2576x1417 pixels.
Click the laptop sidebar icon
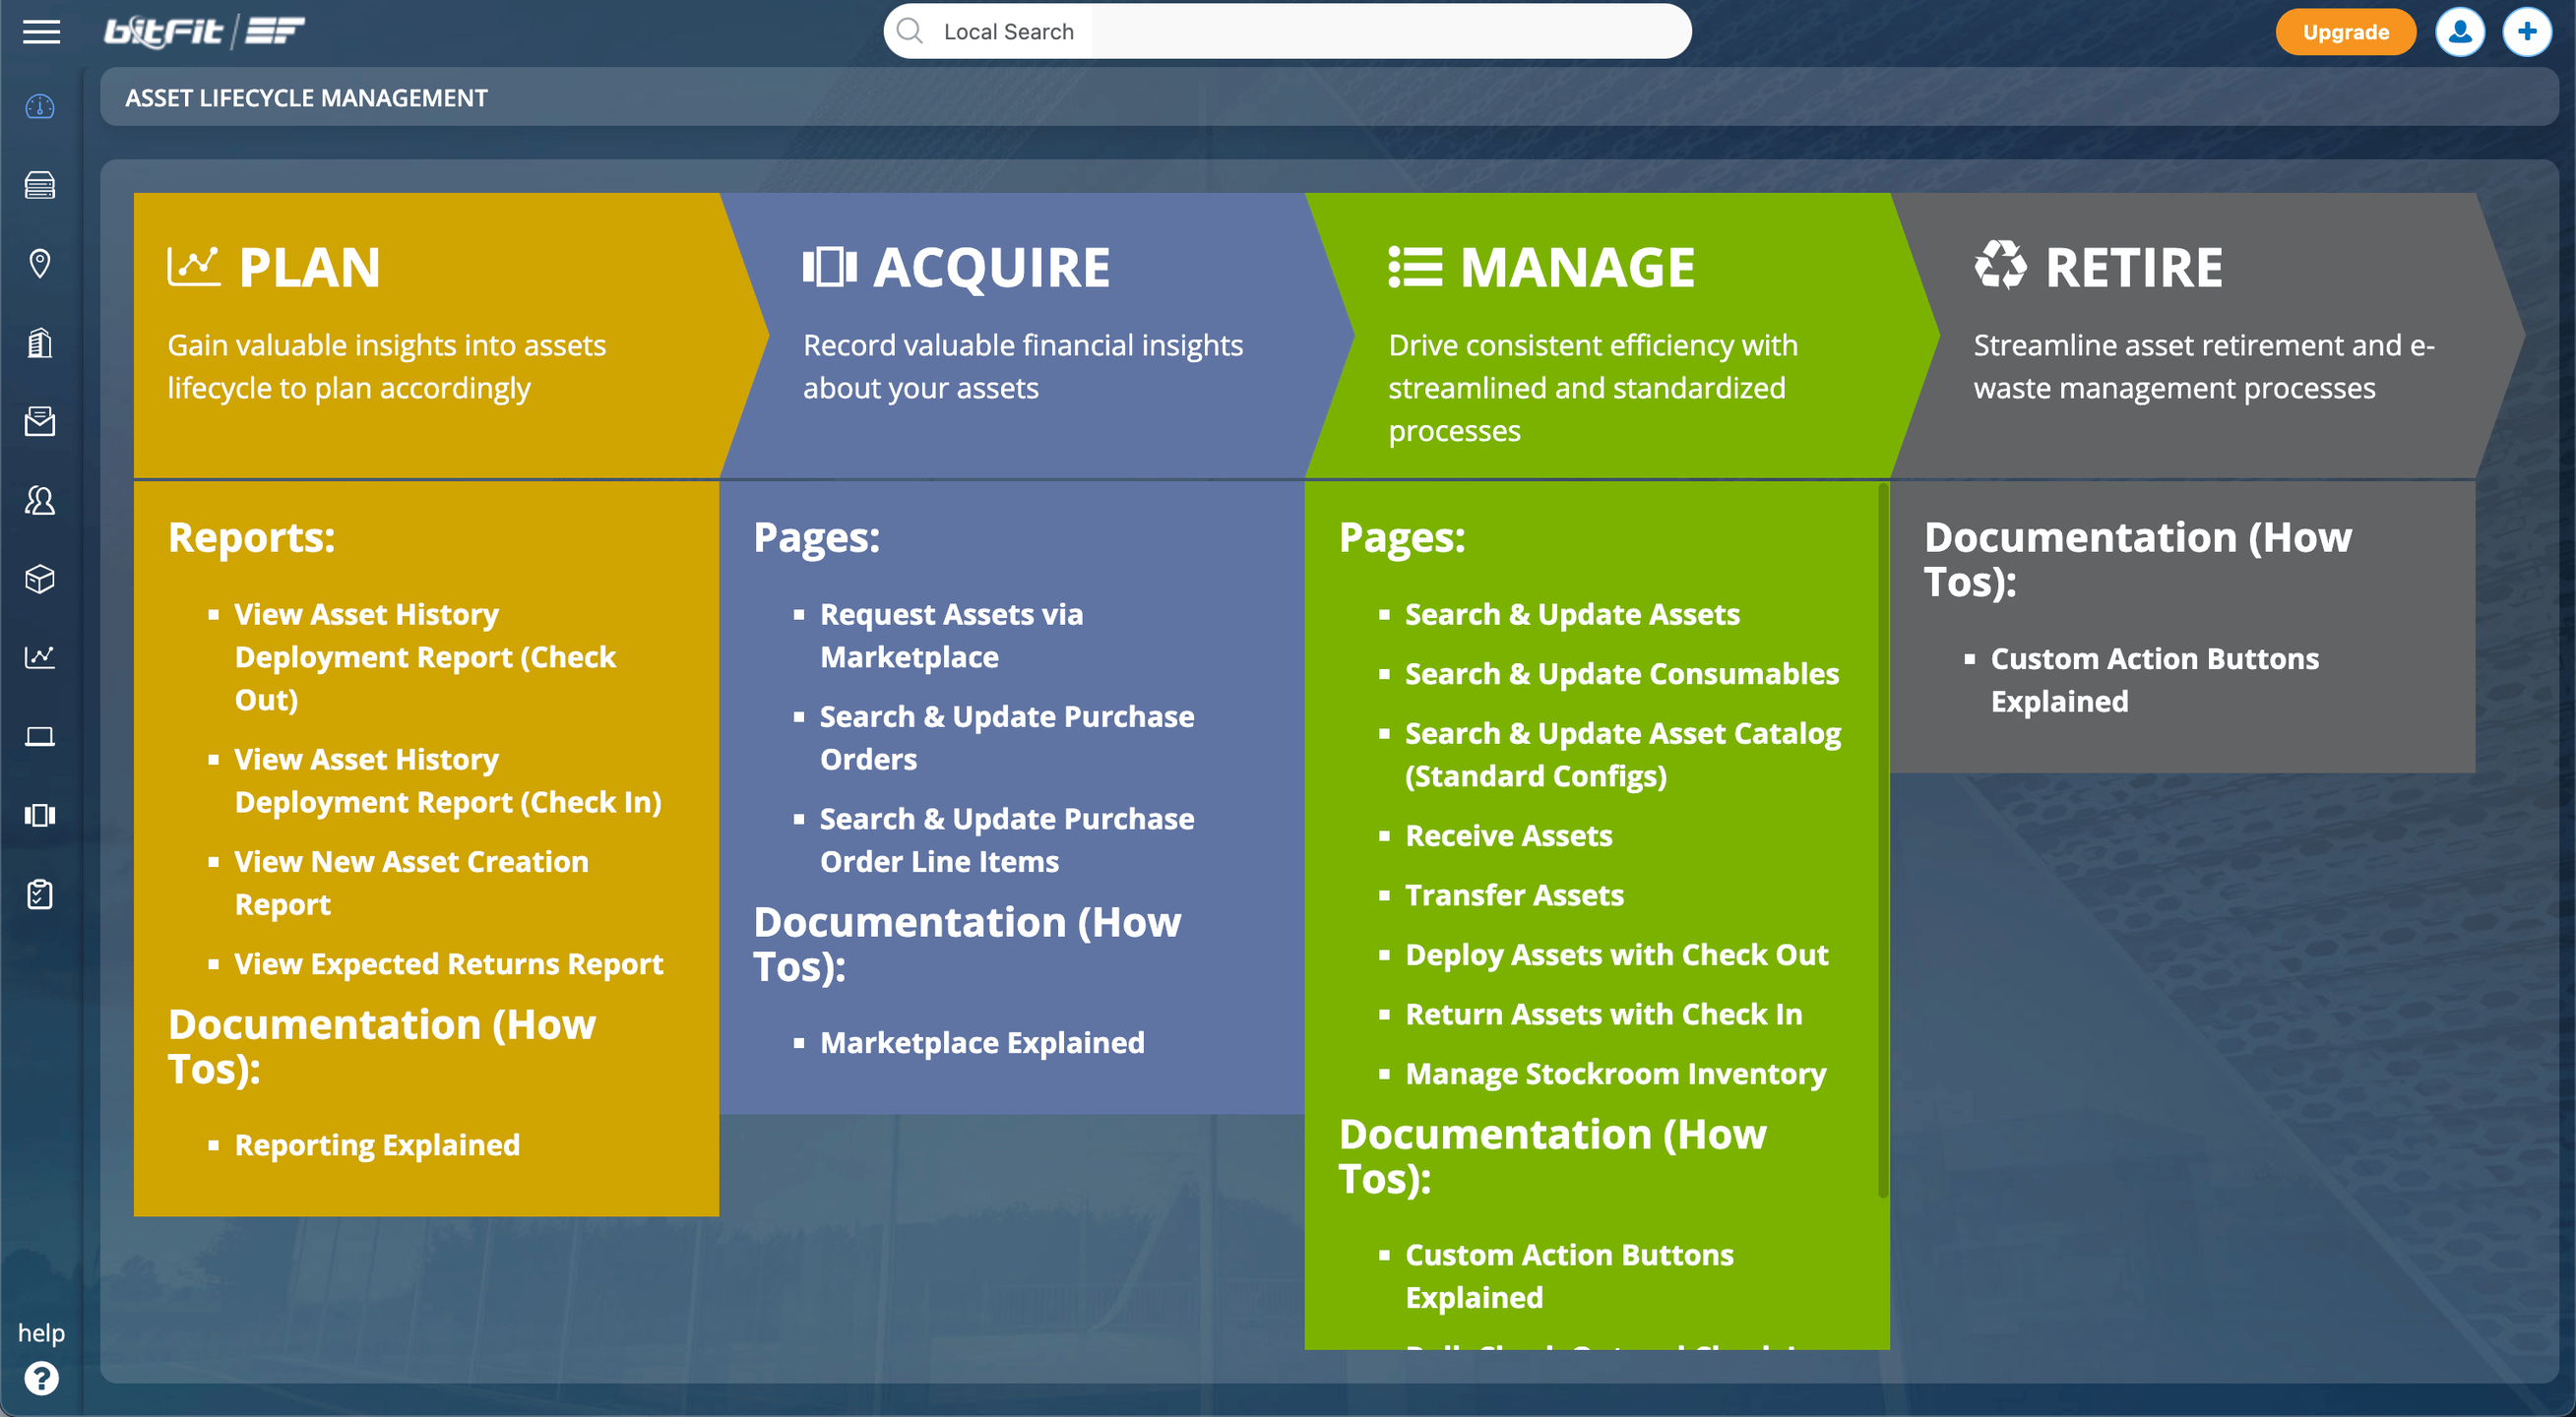(x=40, y=737)
